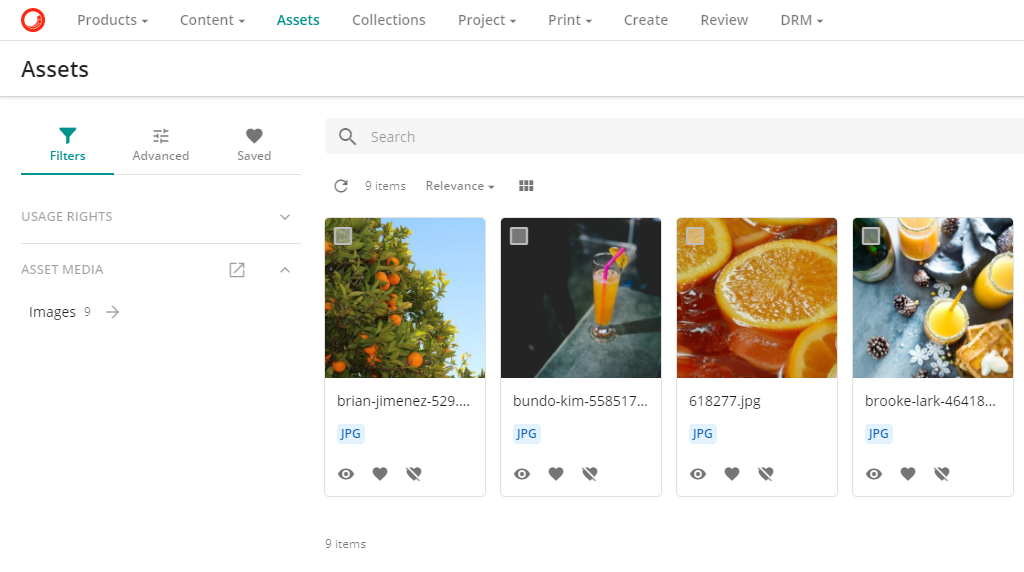Open Asset Media filter in external window
This screenshot has height=572, width=1024.
coord(237,270)
